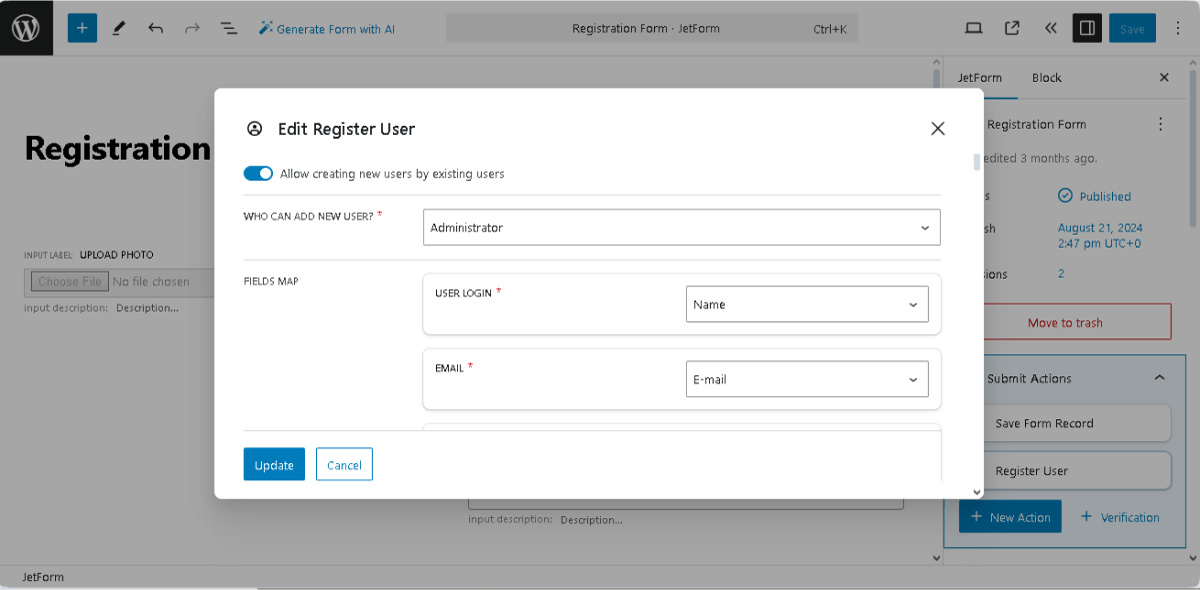This screenshot has height=590, width=1200.
Task: Toggle the block inserter plus button
Action: click(x=82, y=28)
